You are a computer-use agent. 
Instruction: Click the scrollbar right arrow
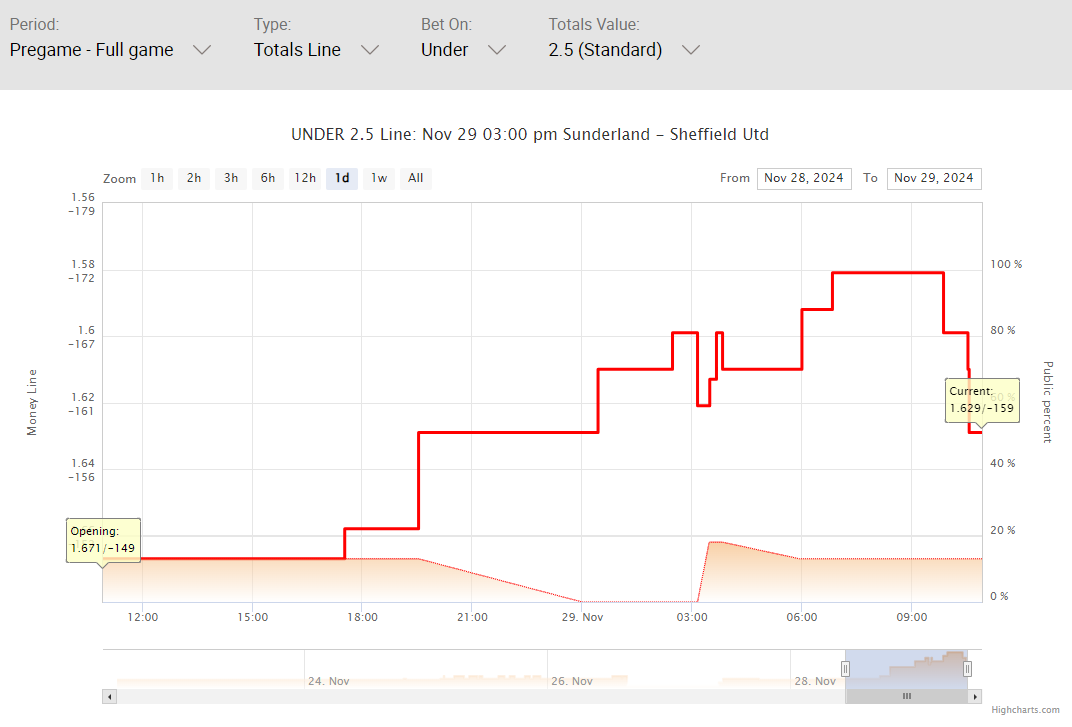click(975, 697)
